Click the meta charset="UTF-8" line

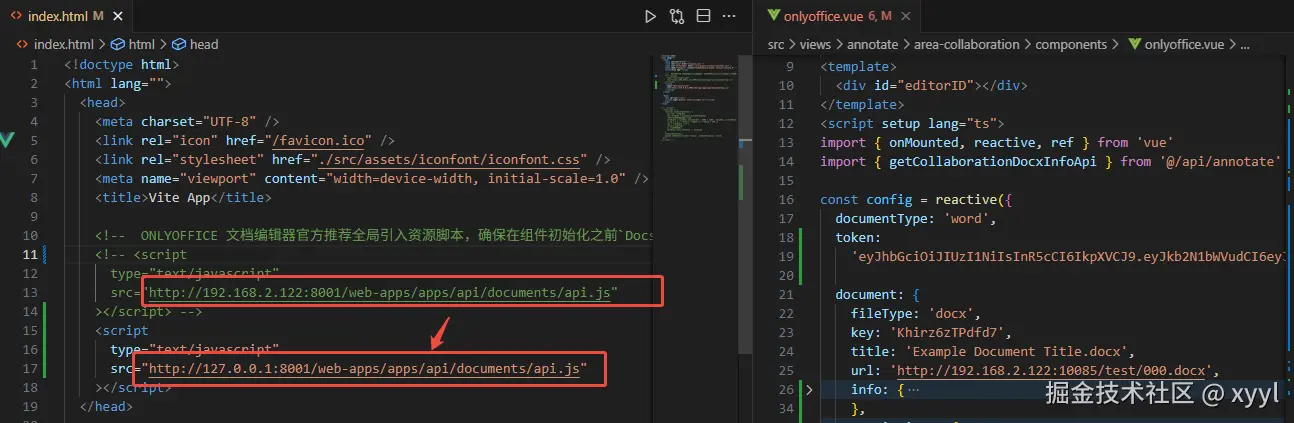point(187,121)
